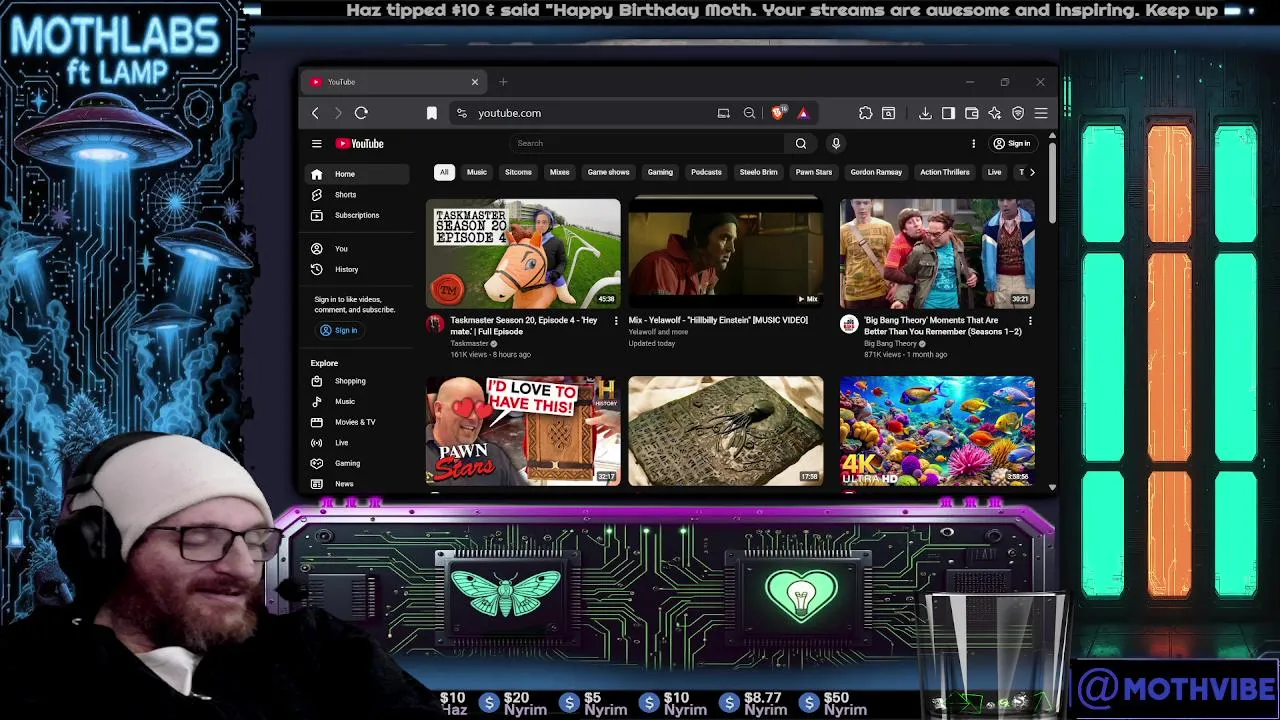Open options for Taskmaster Season 20 video
Viewport: 1280px width, 720px height.
point(615,321)
